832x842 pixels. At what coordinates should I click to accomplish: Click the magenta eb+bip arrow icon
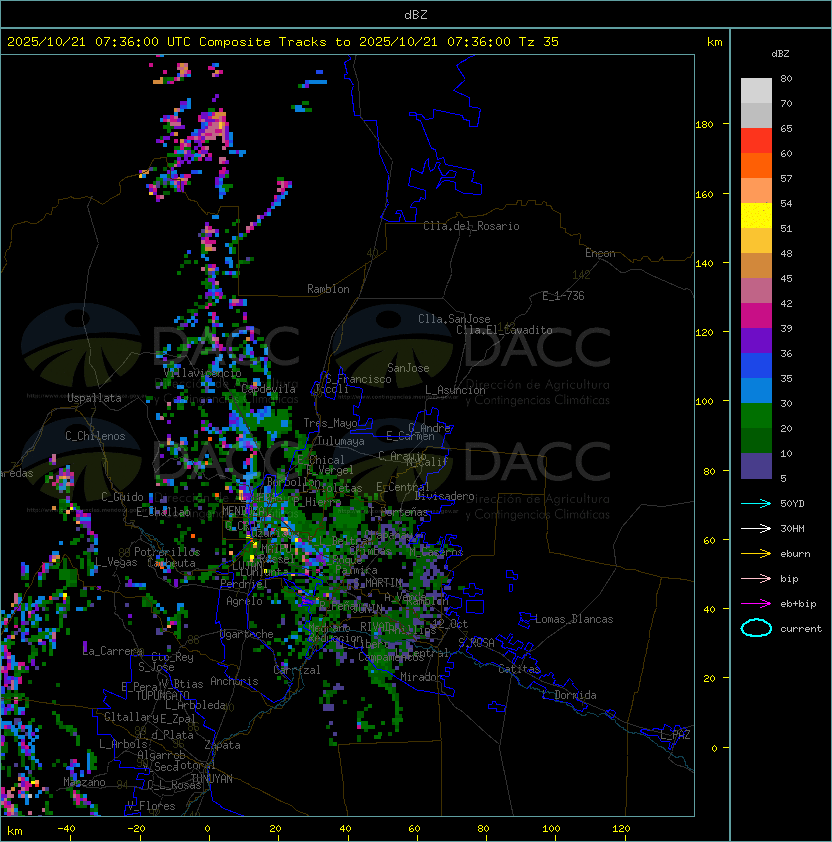coord(756,604)
